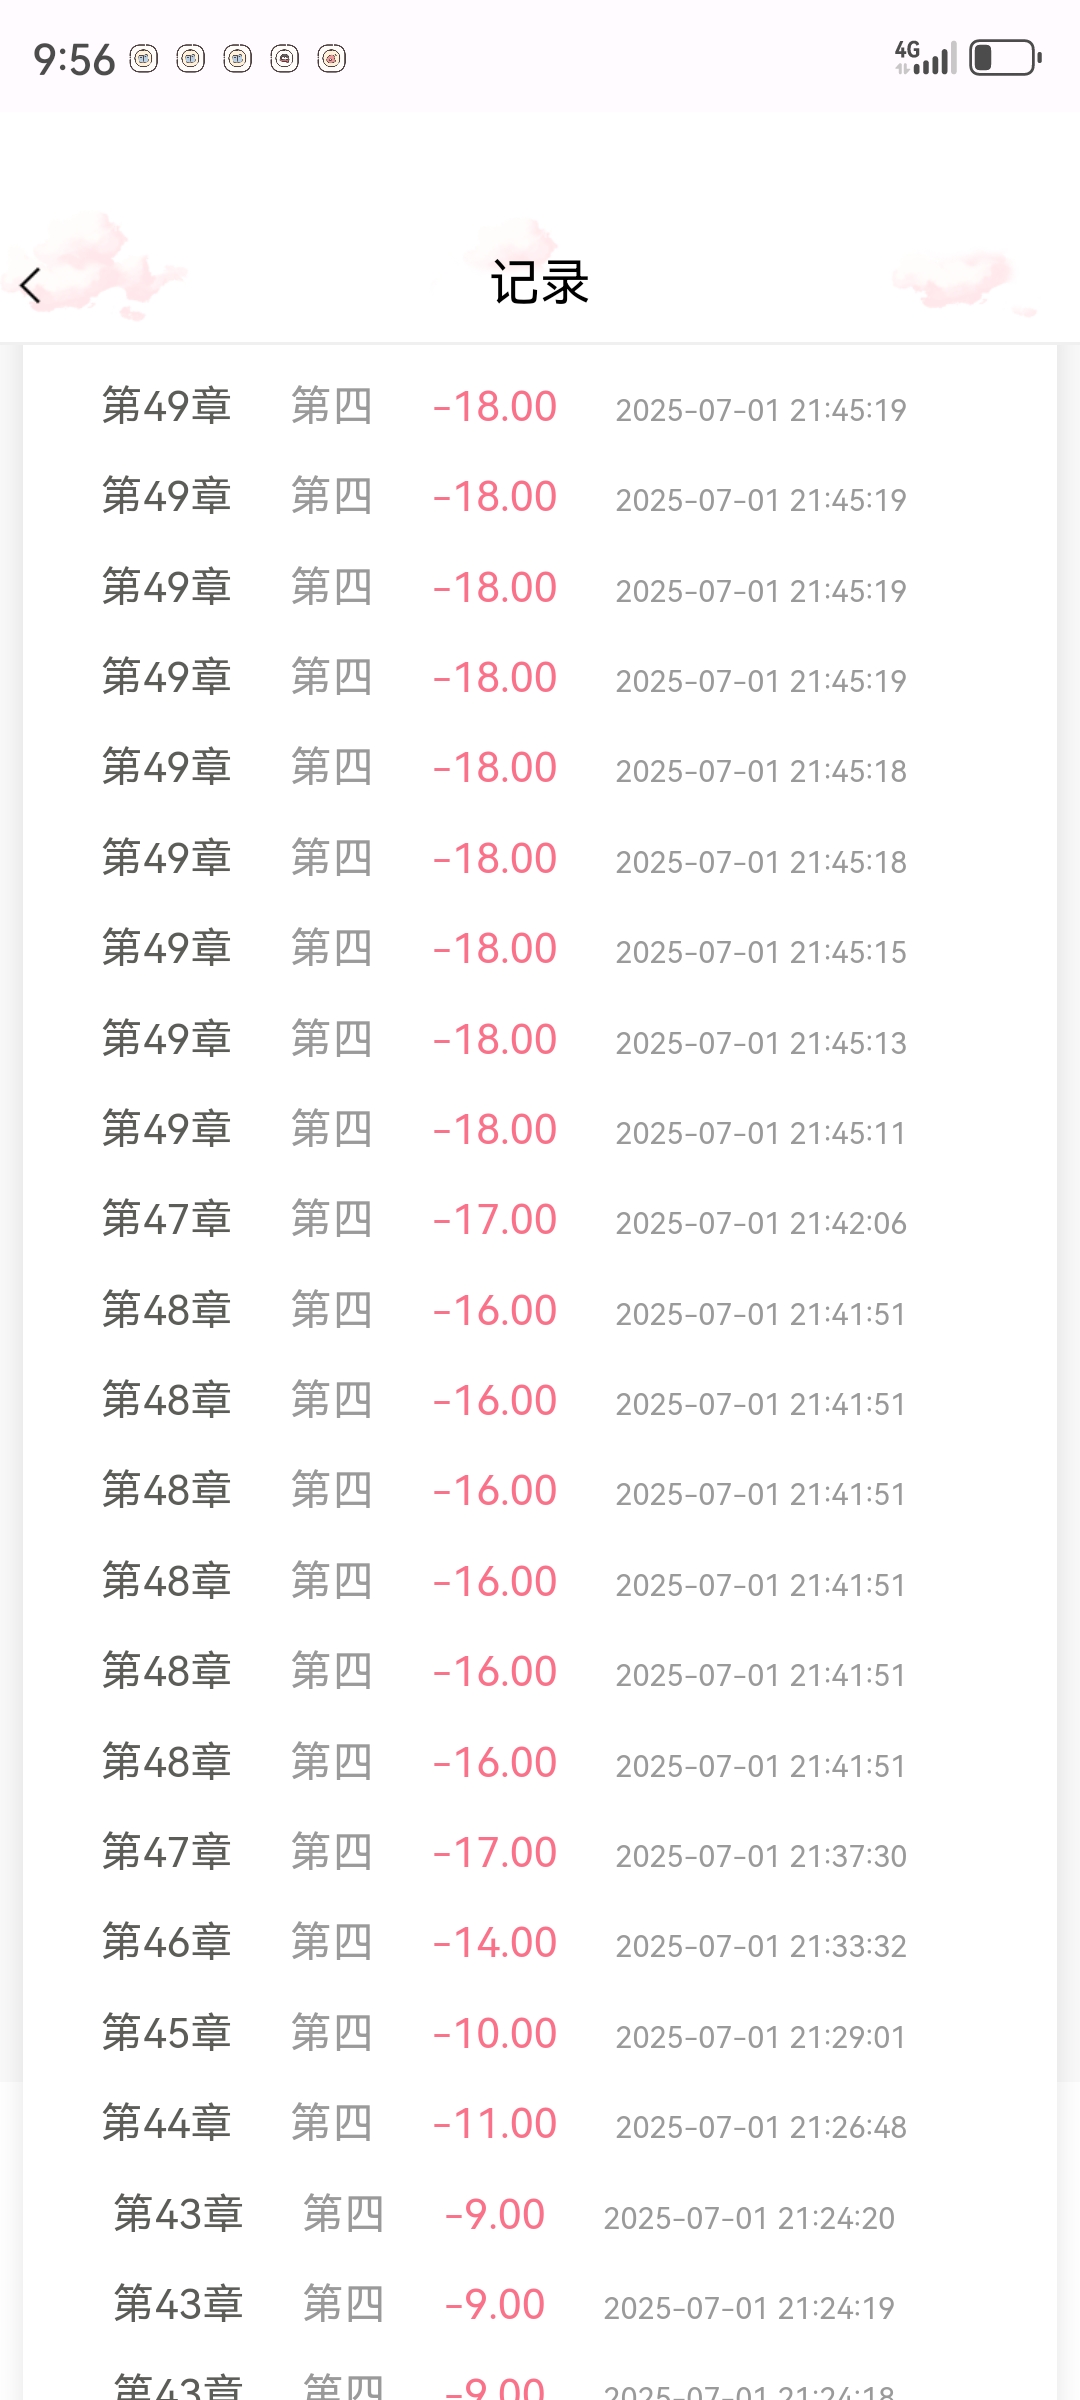Select the record timestamped 21:45:13

pos(540,1040)
